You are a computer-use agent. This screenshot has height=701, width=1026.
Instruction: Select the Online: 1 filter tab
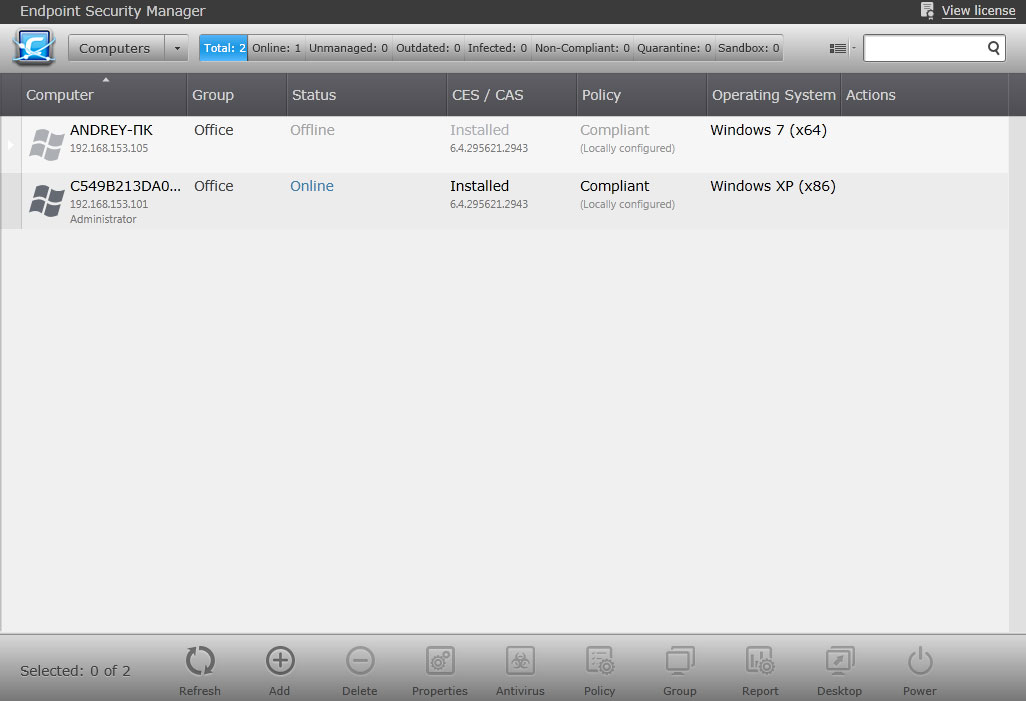tap(277, 48)
